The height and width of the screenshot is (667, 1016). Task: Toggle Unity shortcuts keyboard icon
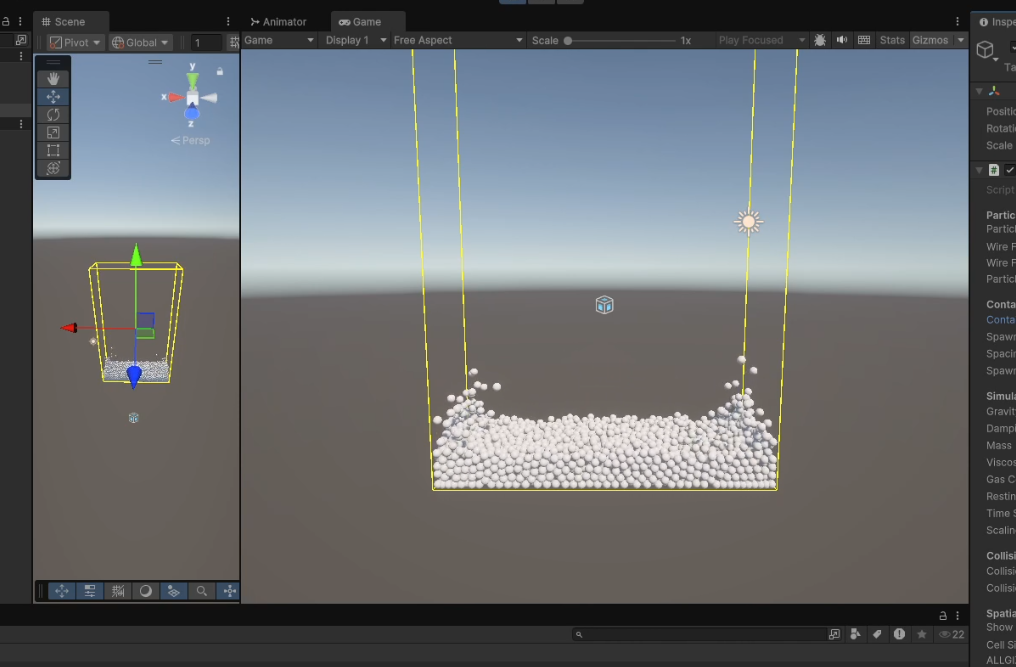tap(864, 40)
